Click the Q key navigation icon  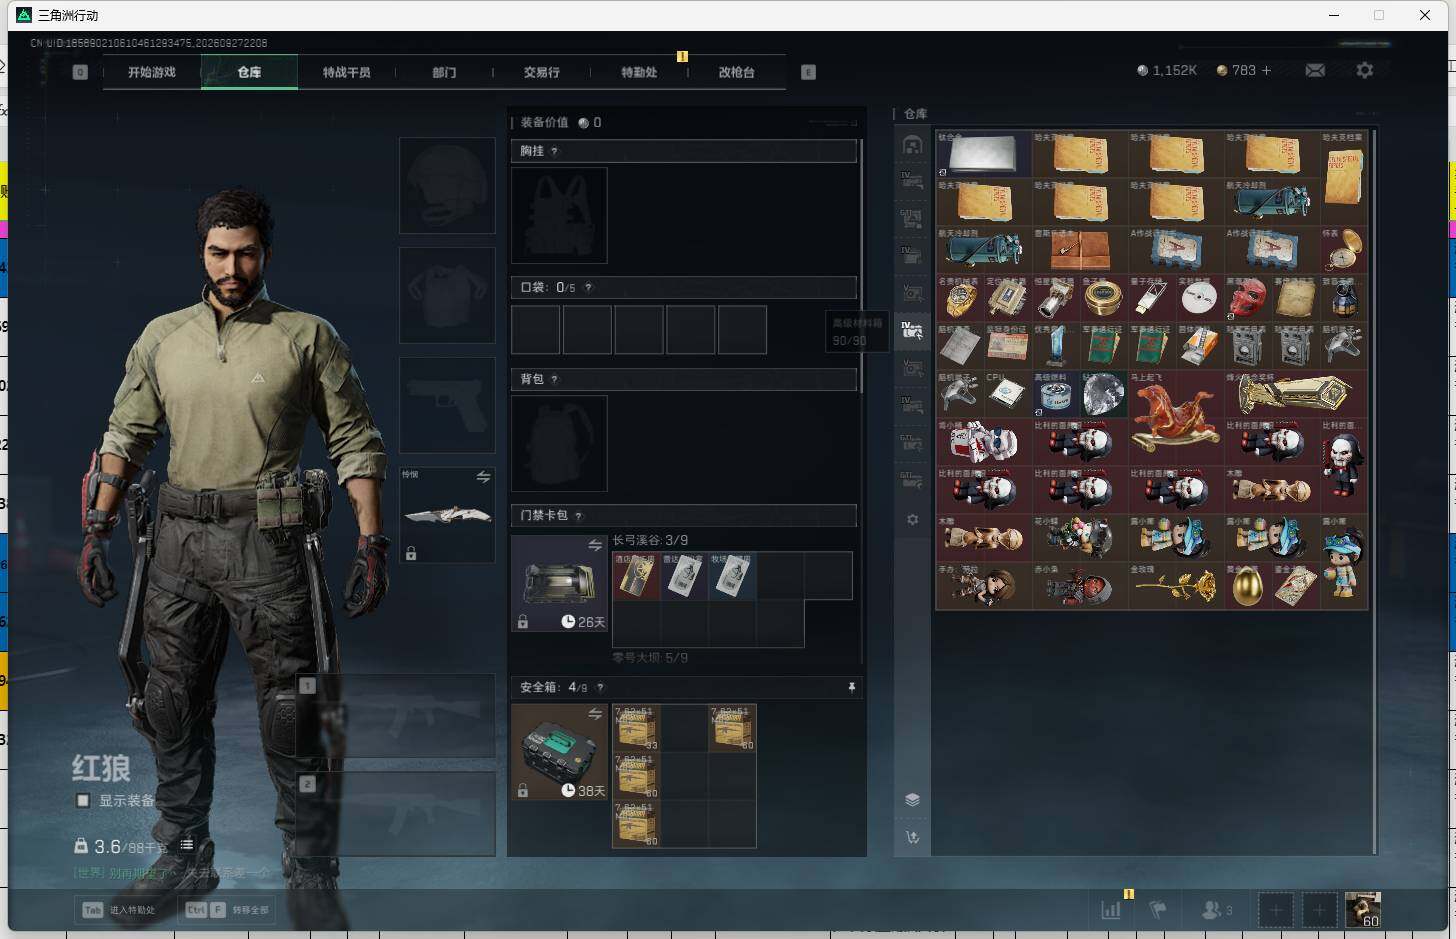[80, 72]
